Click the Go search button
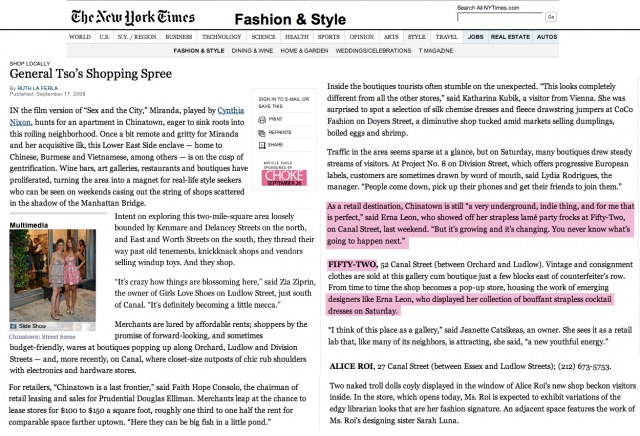Screen dimensions: 640x436 (551, 17)
